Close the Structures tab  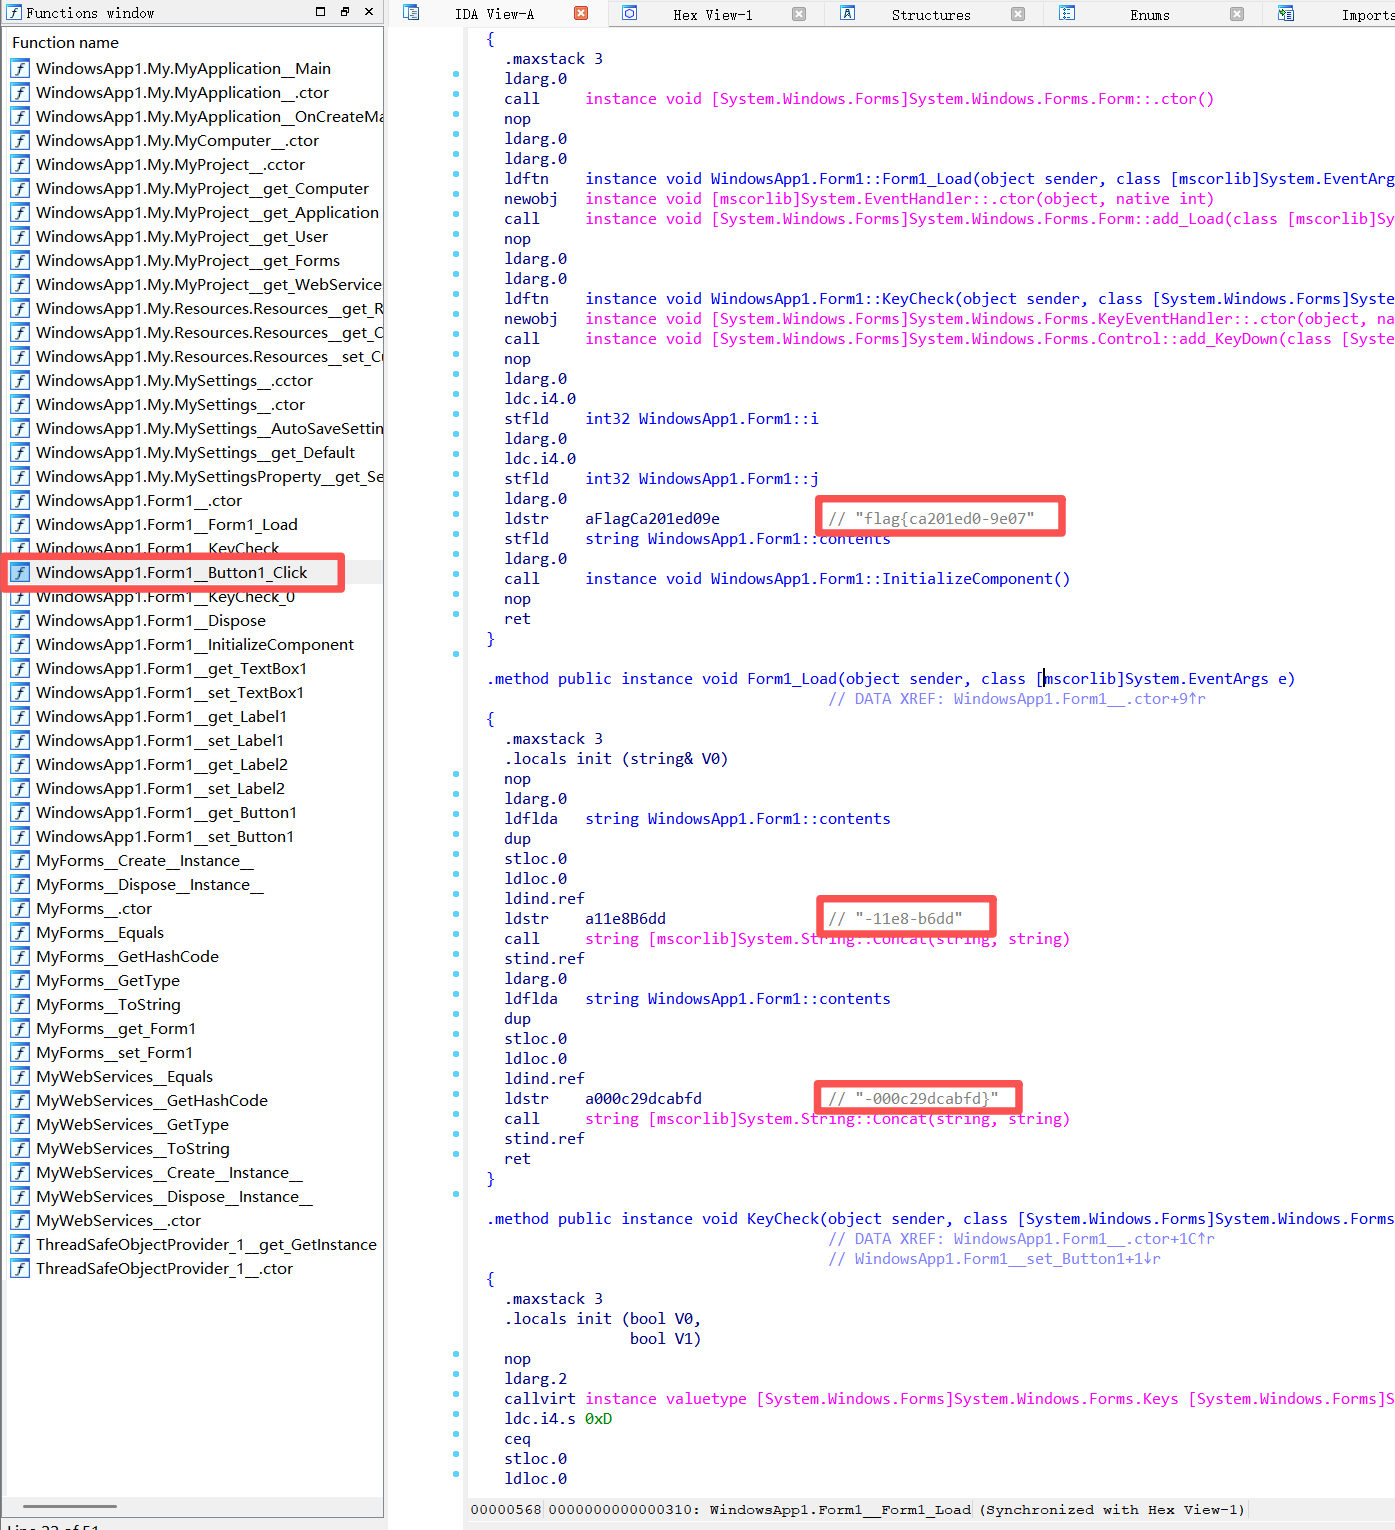click(x=1018, y=14)
